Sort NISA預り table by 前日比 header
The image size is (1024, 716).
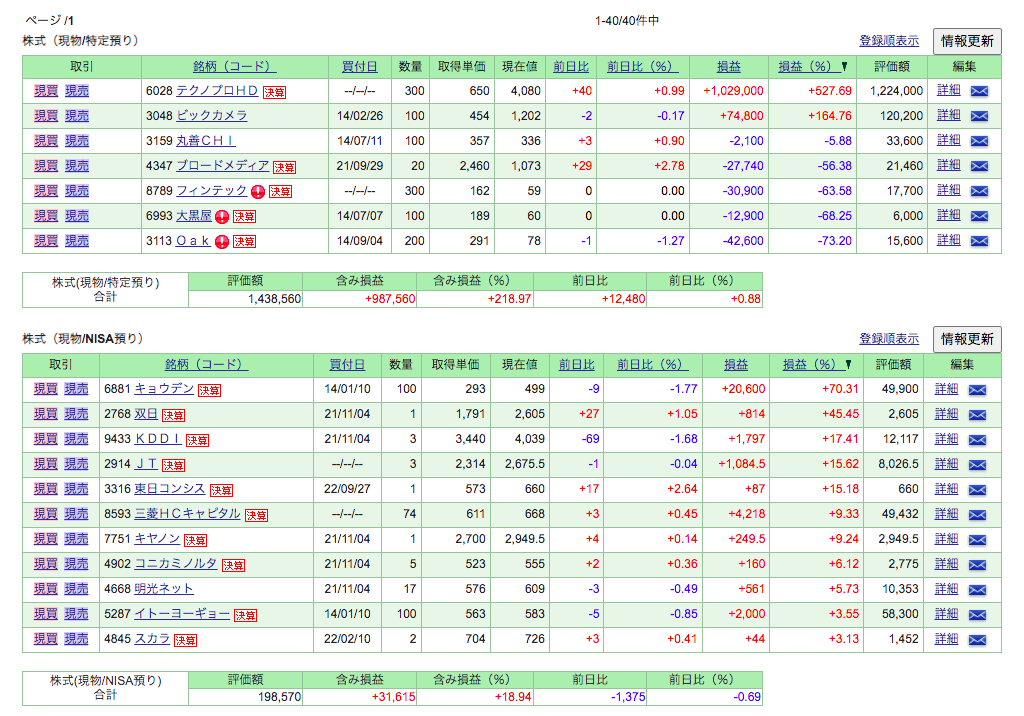tap(576, 365)
